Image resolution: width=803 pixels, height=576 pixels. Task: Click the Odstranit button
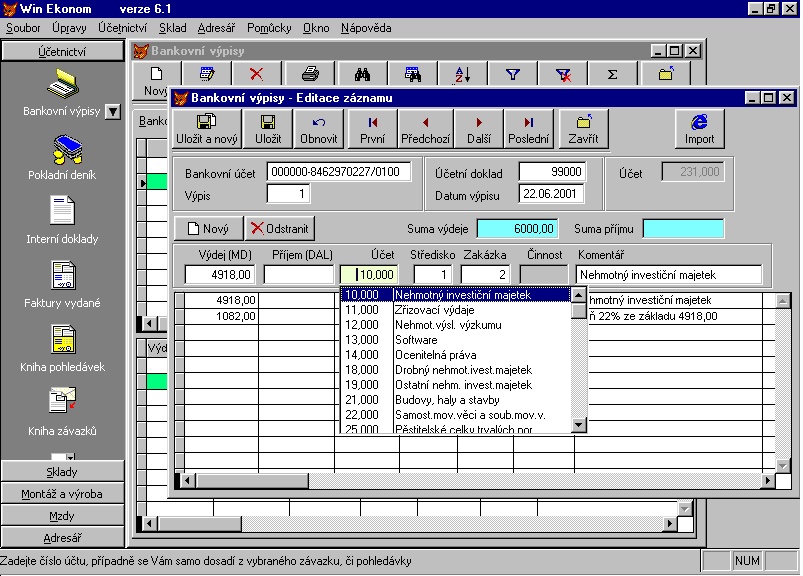[280, 228]
